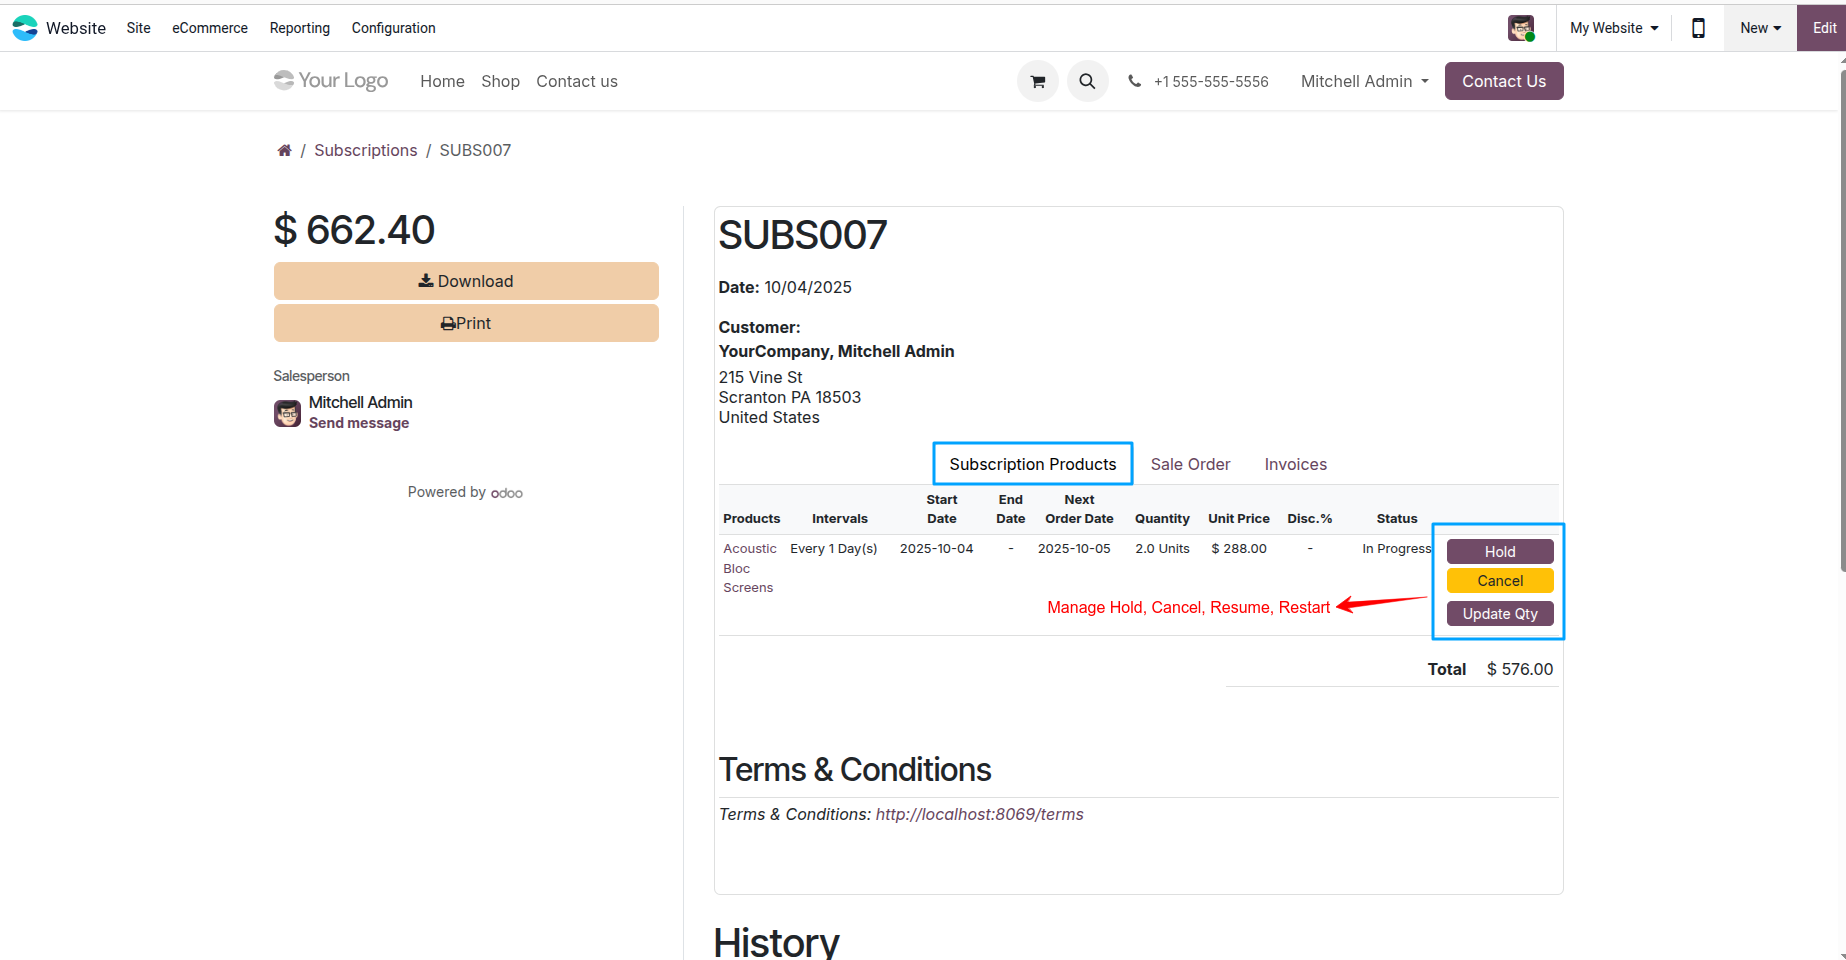1846x960 pixels.
Task: Click the Website app name
Action: click(76, 28)
